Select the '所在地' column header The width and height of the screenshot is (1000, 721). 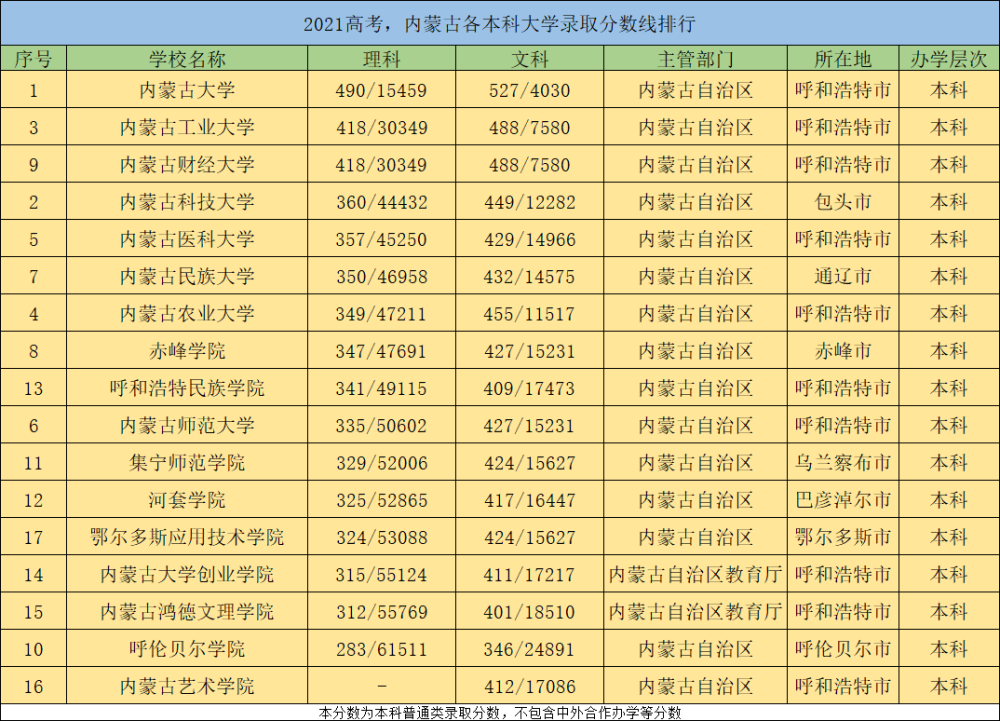point(842,59)
